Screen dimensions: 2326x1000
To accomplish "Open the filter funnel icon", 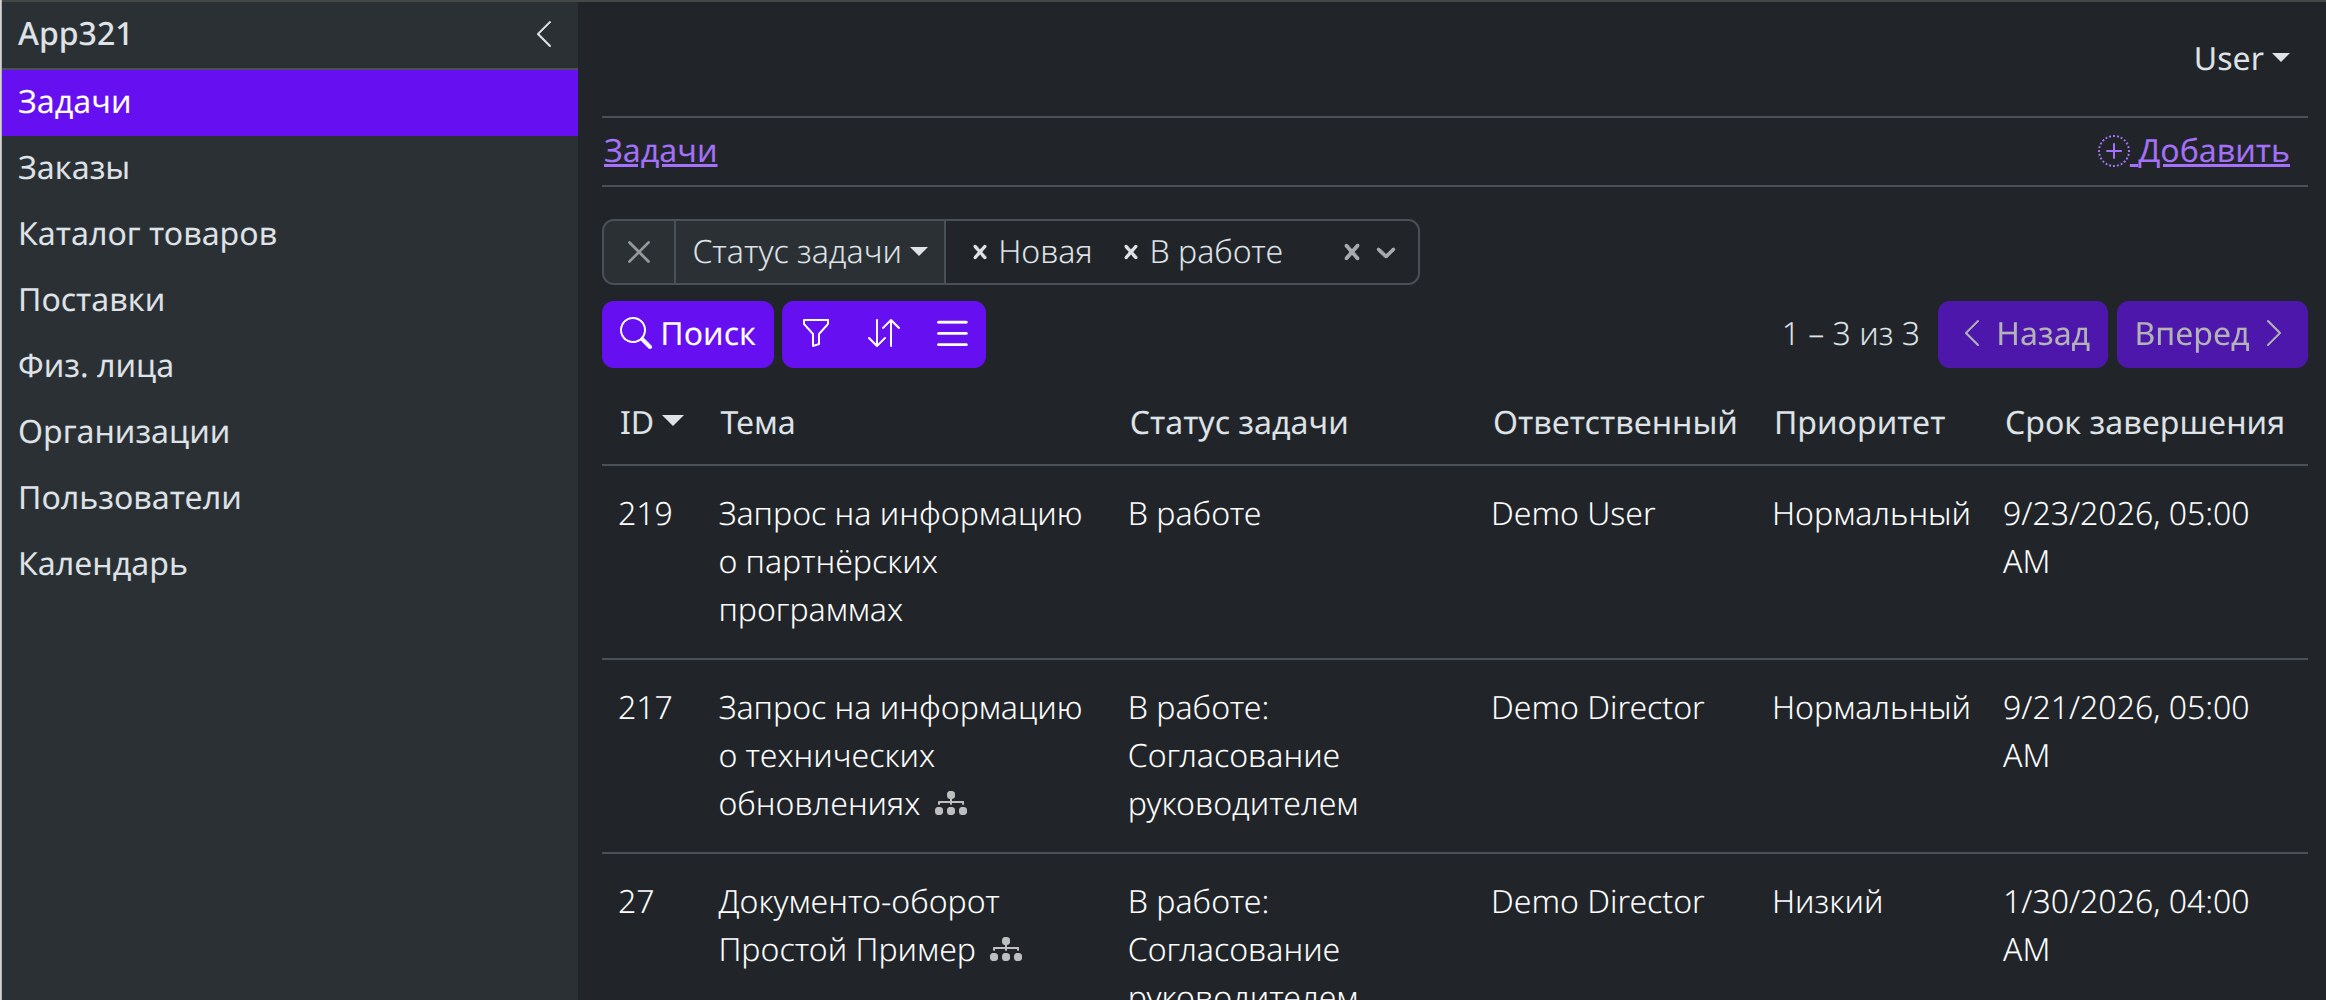I will click(816, 333).
